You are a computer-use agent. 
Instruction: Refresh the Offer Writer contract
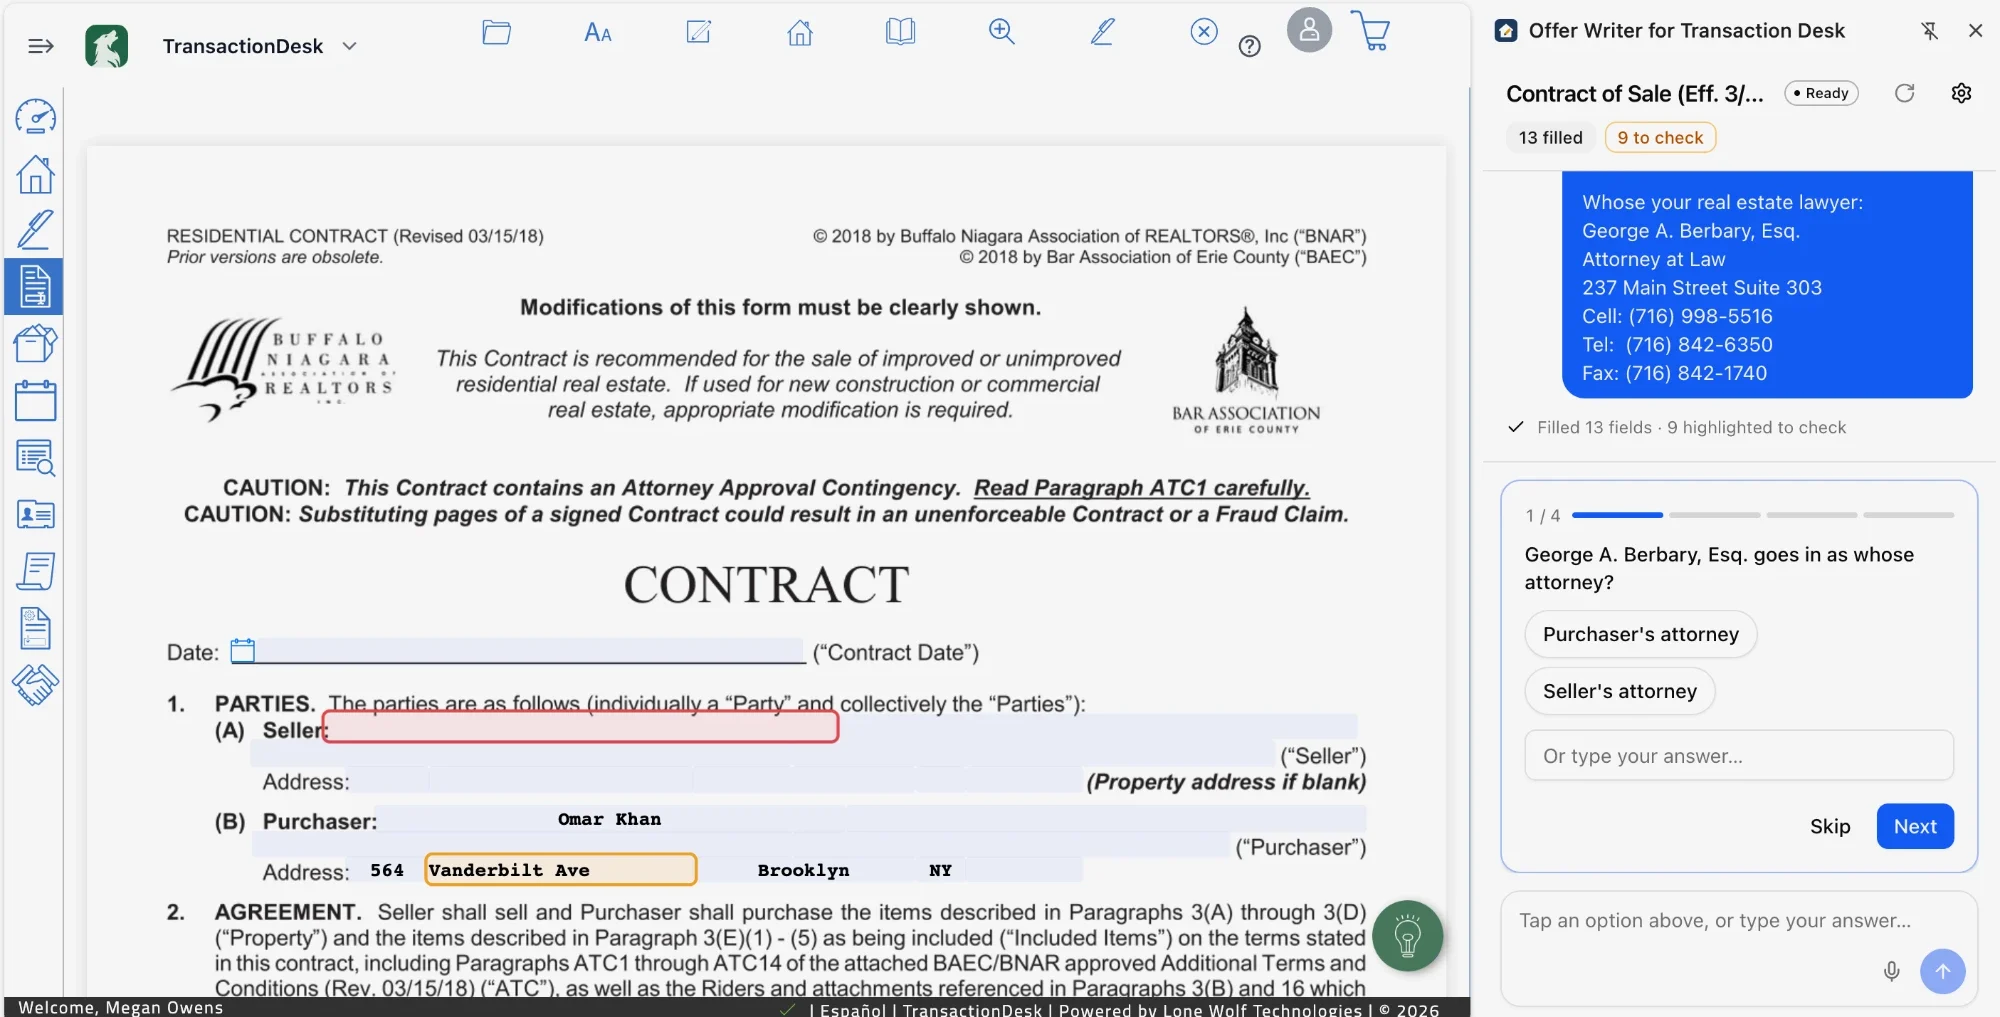[x=1905, y=93]
